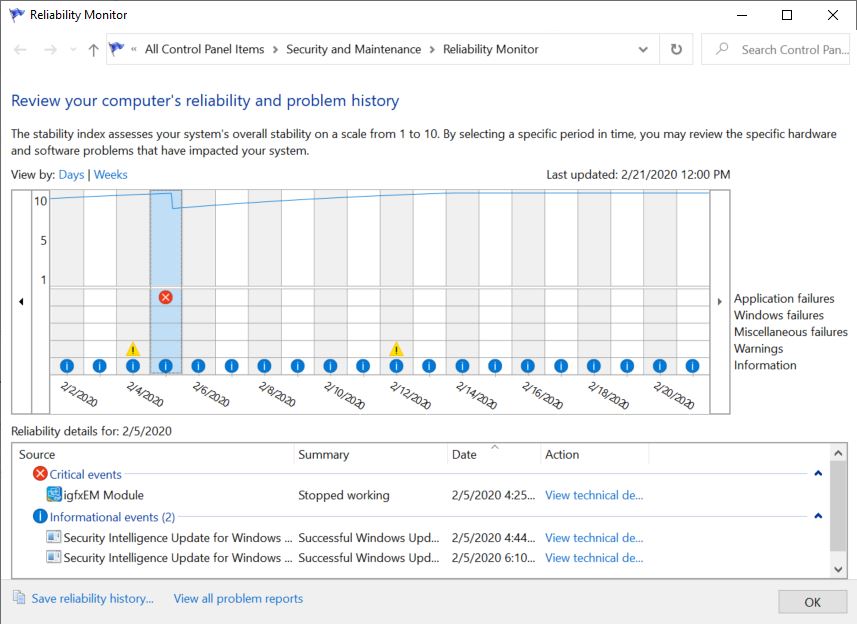This screenshot has width=857, height=624.
Task: Click the details list scroll-down arrow
Action: pos(838,569)
